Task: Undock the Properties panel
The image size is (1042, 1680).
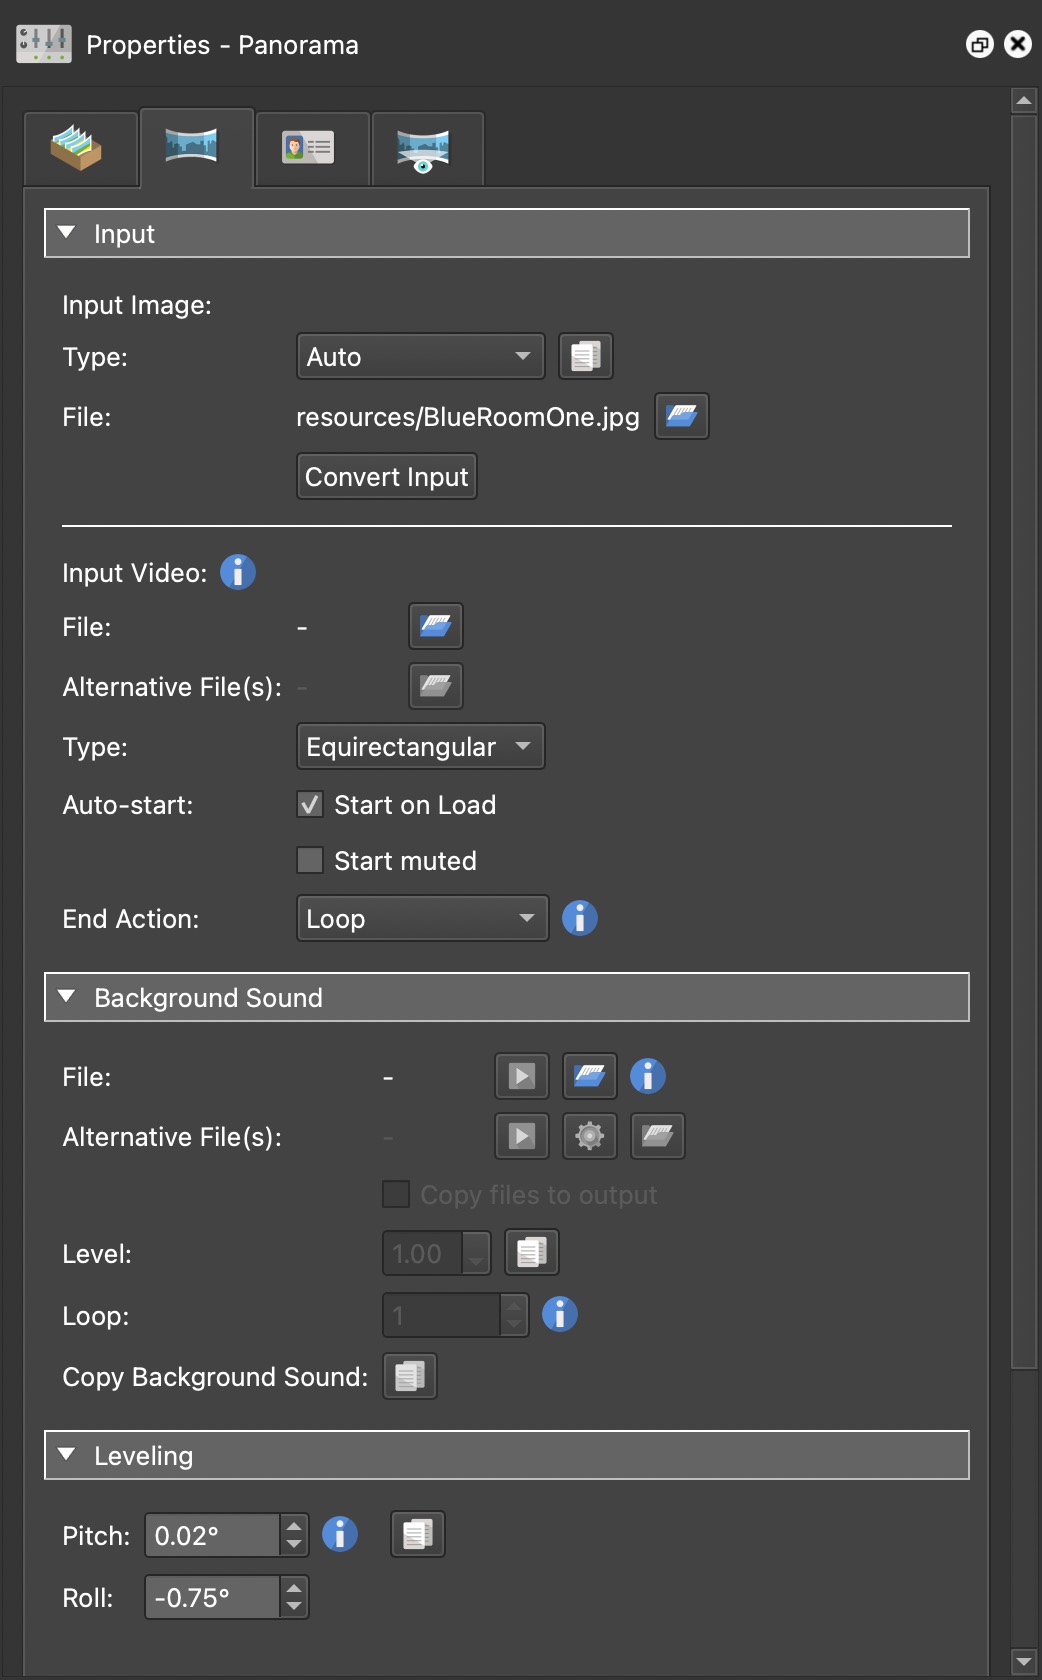Action: (x=979, y=44)
